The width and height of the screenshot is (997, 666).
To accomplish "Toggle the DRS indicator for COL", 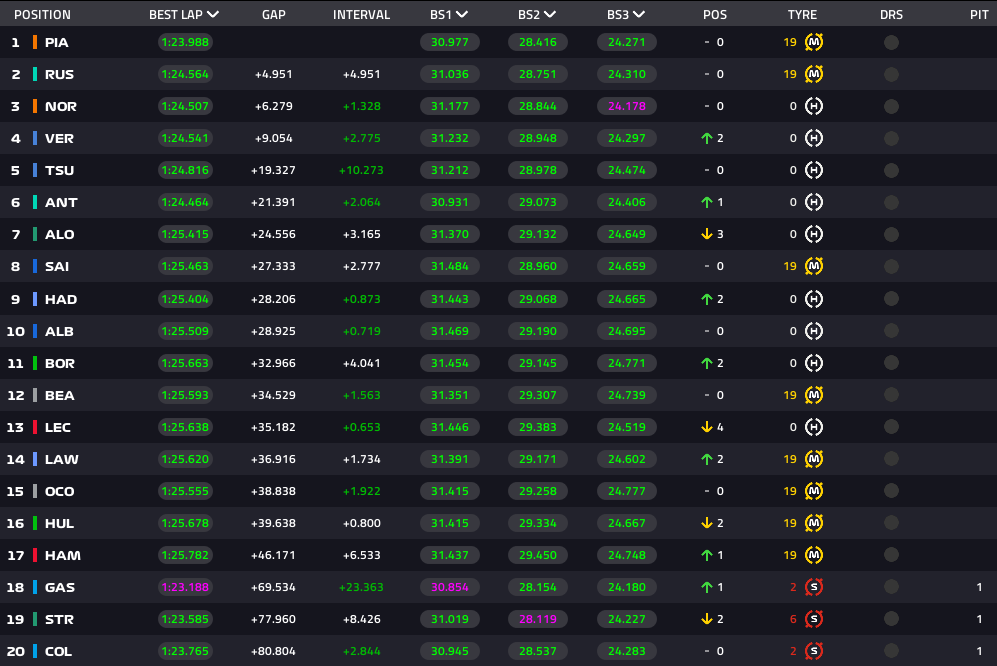I will click(891, 651).
